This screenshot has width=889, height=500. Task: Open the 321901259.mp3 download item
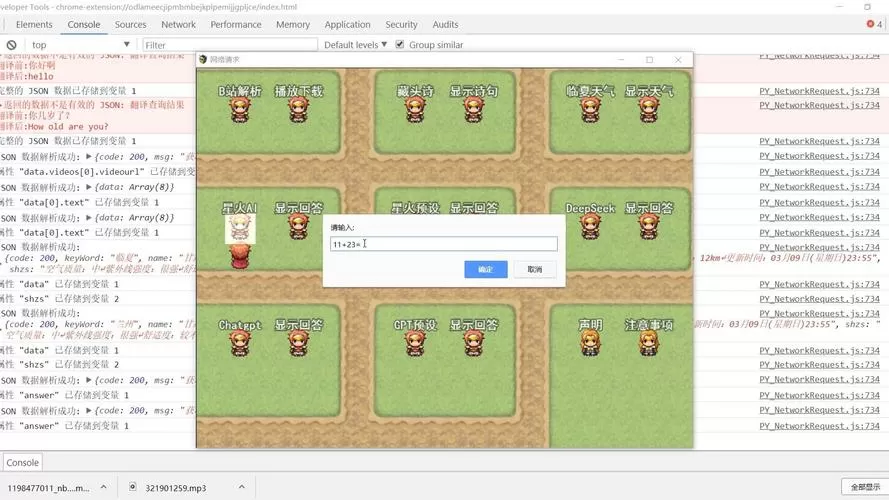176,488
